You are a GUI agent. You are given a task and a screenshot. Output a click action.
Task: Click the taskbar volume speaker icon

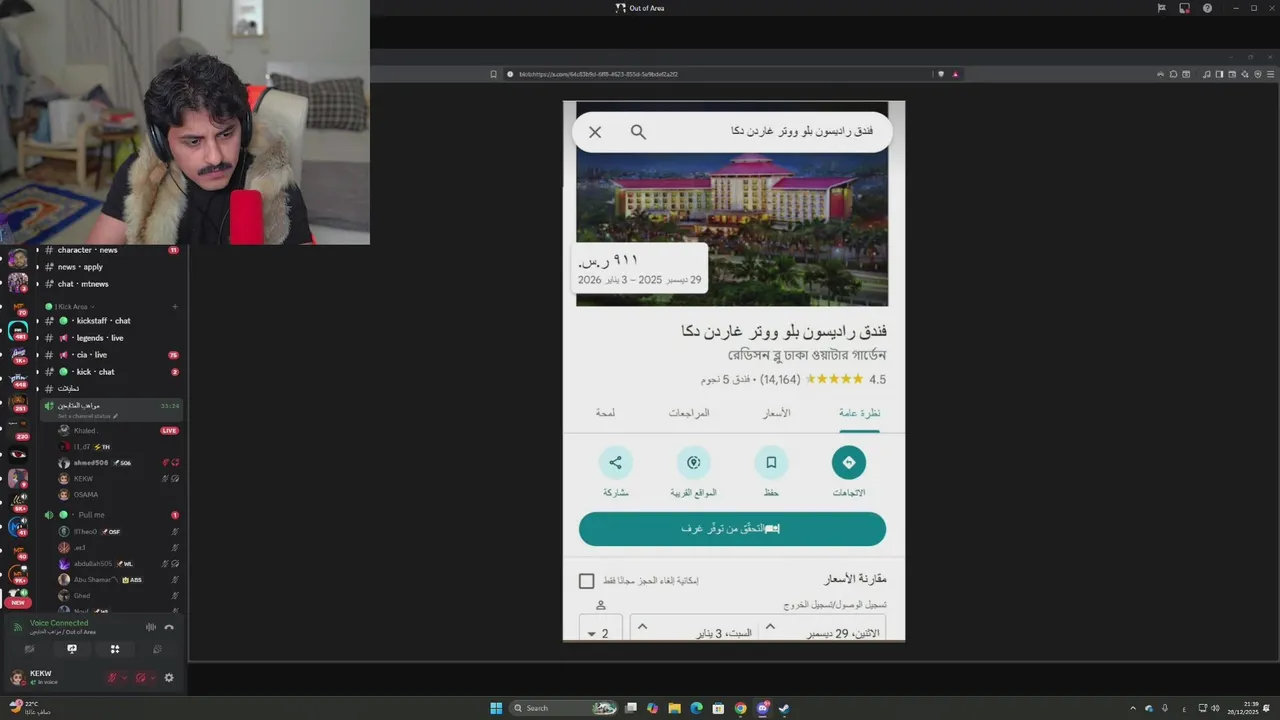[x=1215, y=708]
